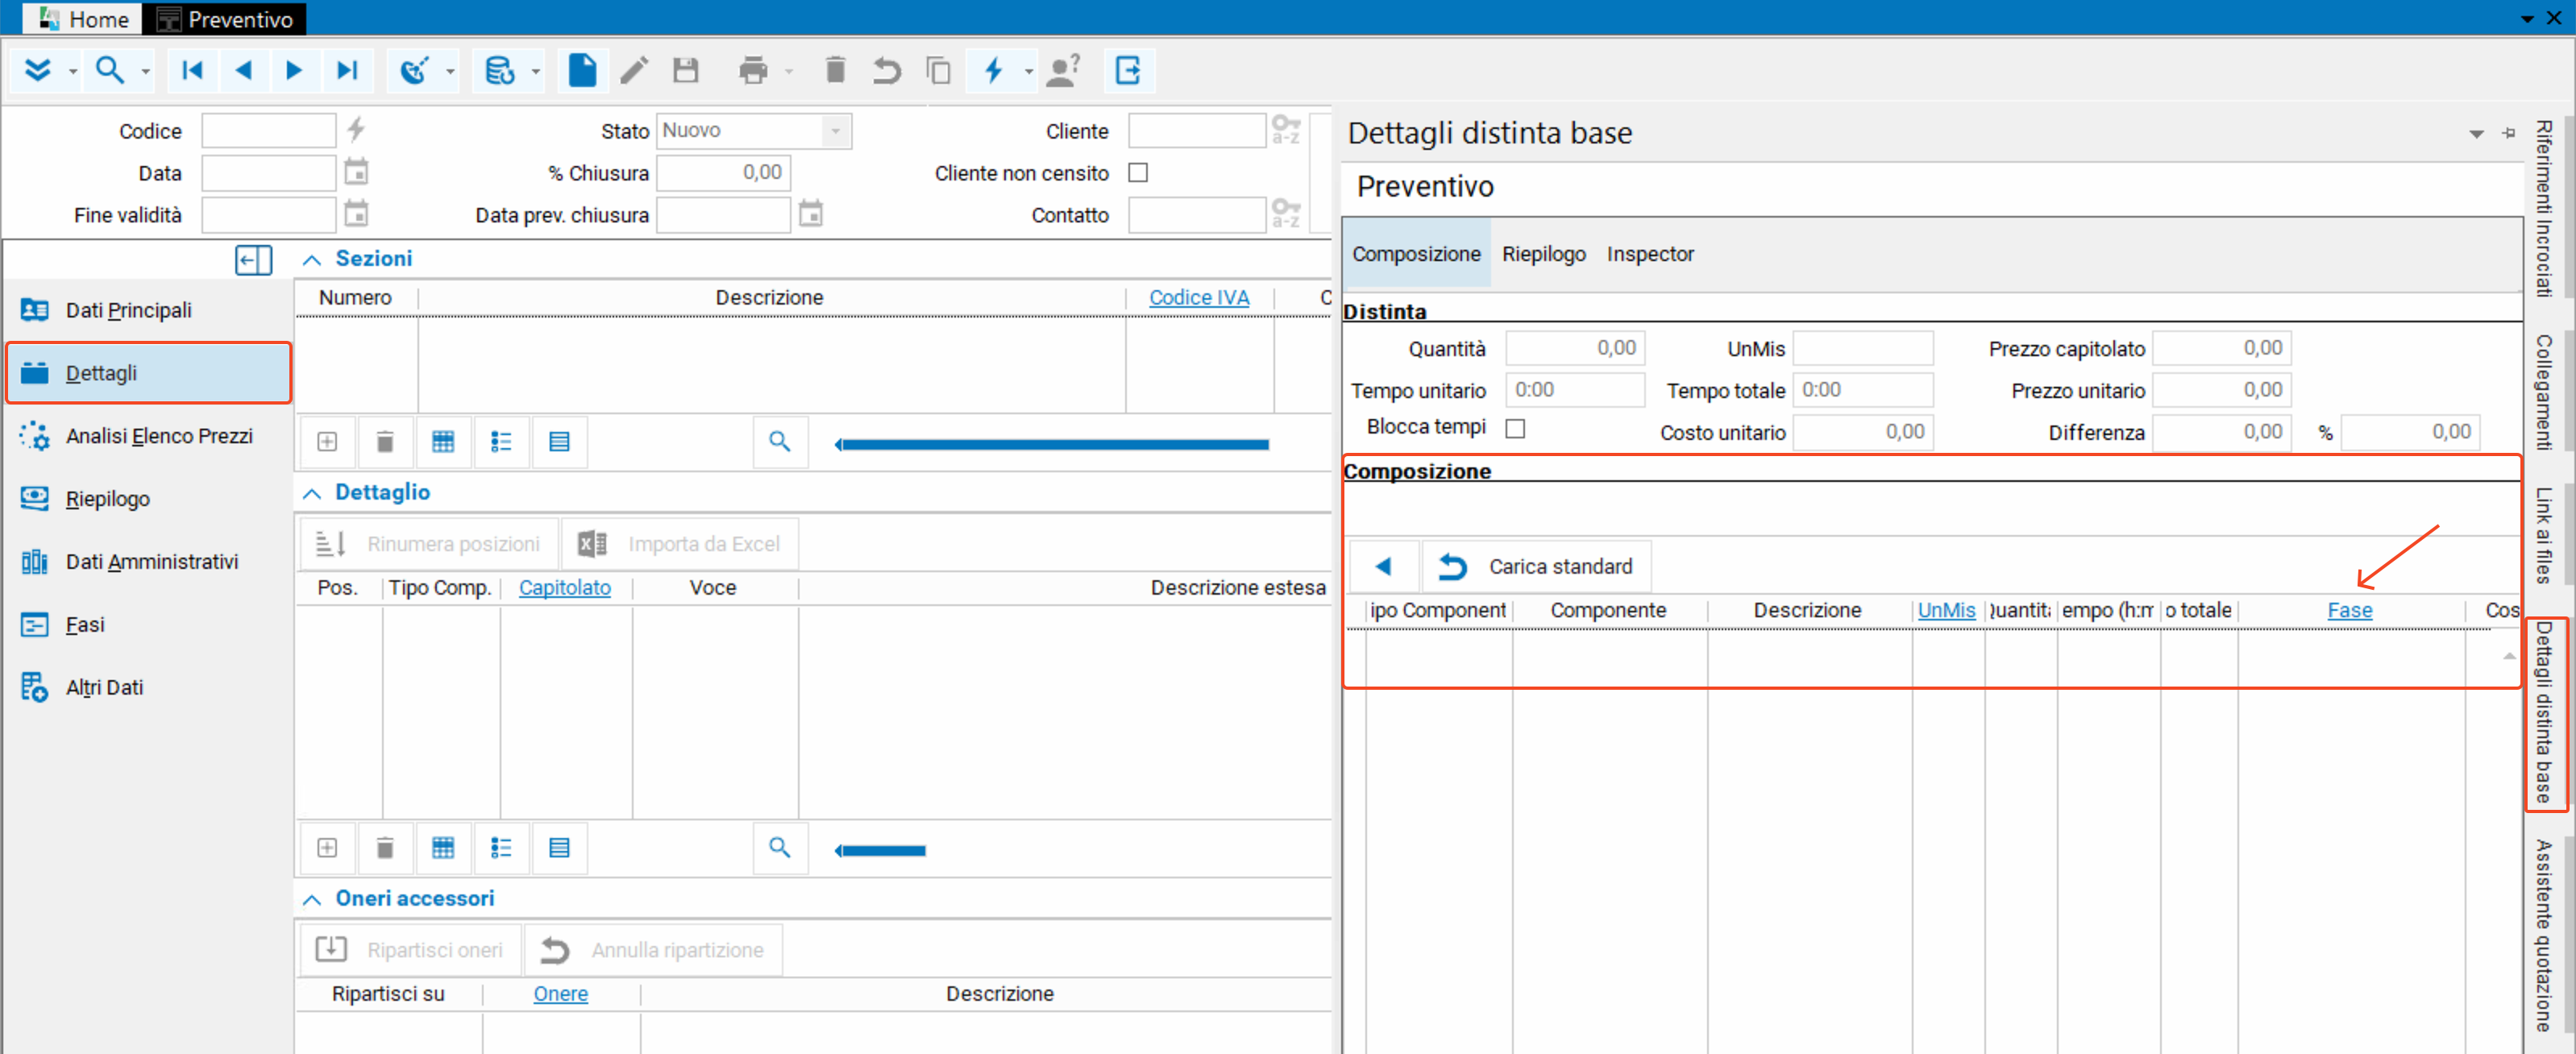Select the Riepilogo tab in details panel
Image resolution: width=2576 pixels, height=1054 pixels.
point(1543,254)
